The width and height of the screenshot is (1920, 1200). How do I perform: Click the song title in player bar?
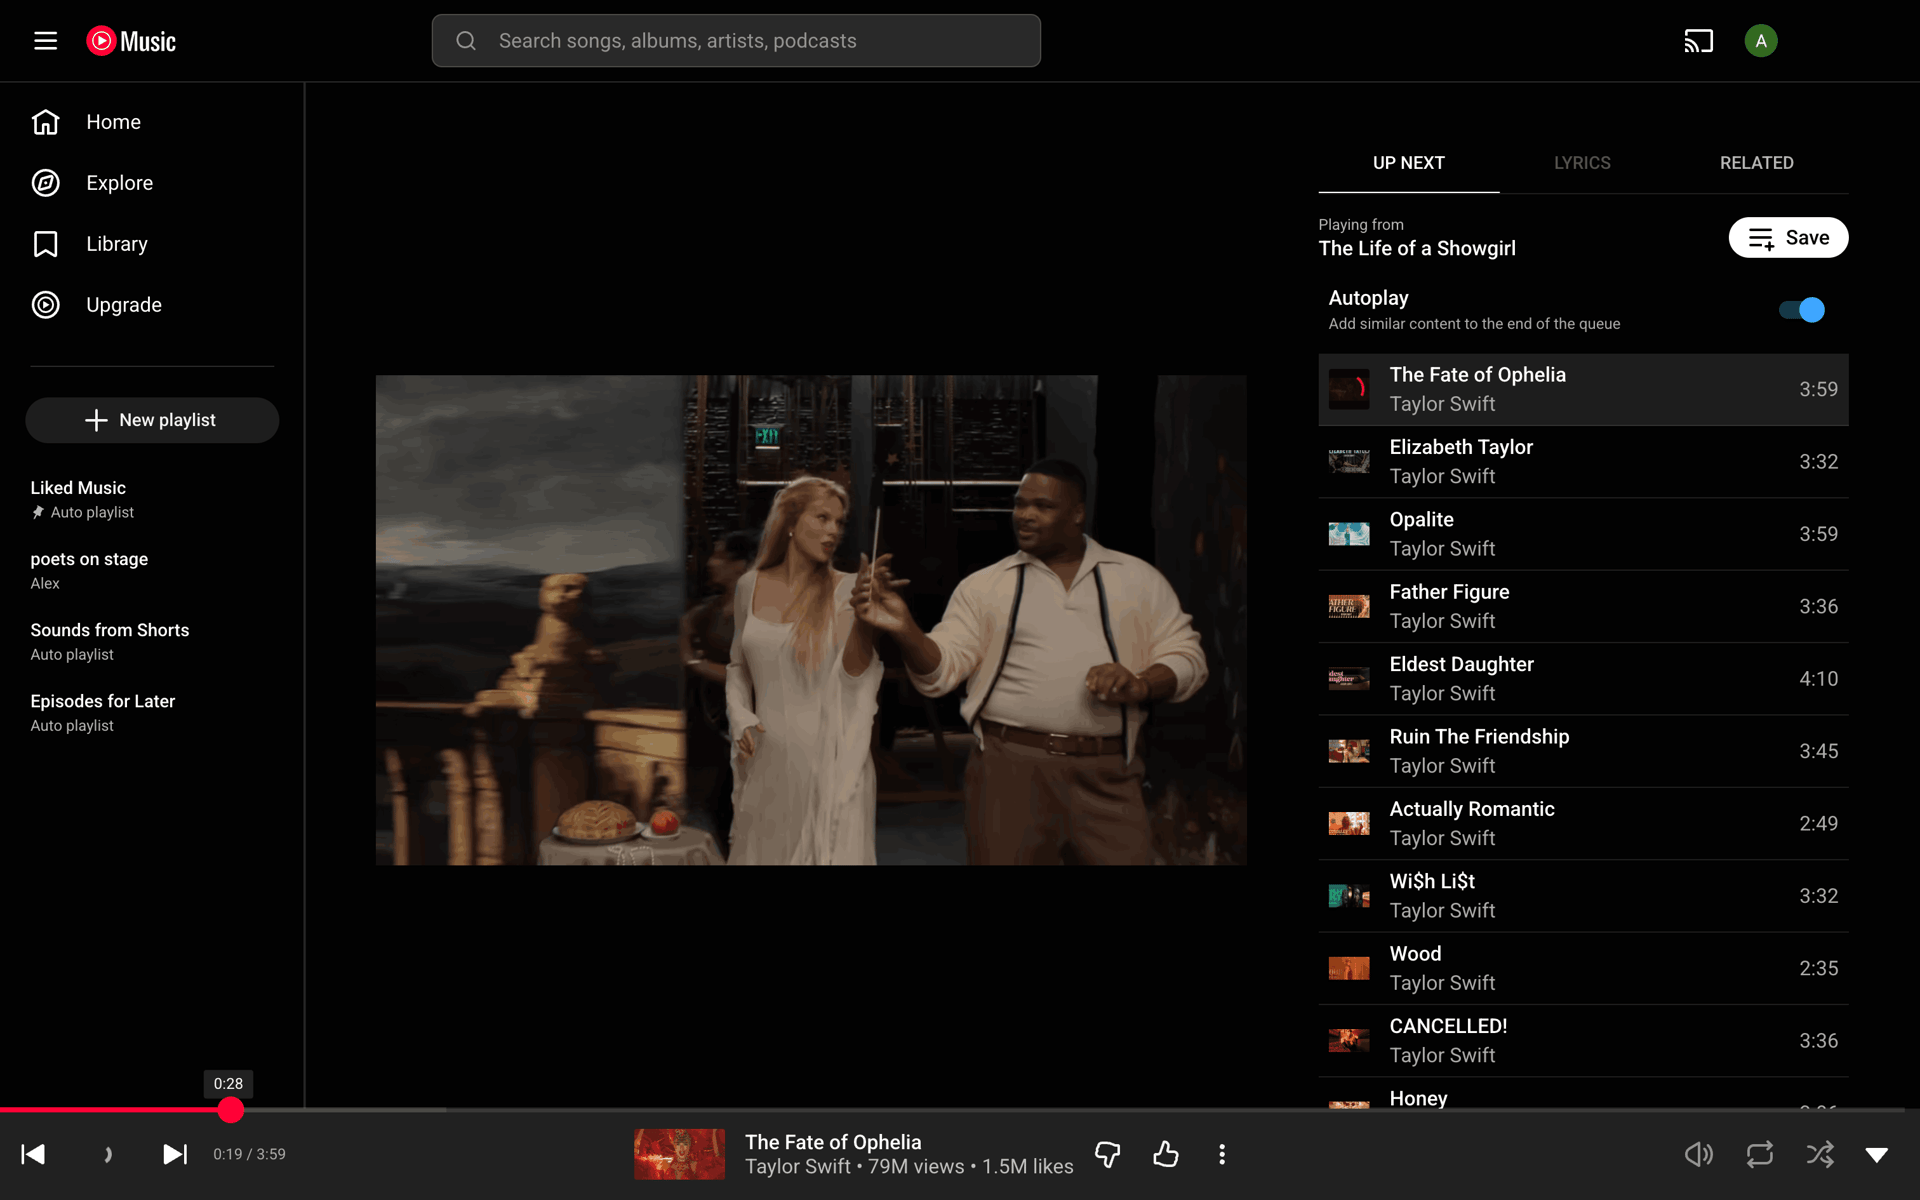833,1142
